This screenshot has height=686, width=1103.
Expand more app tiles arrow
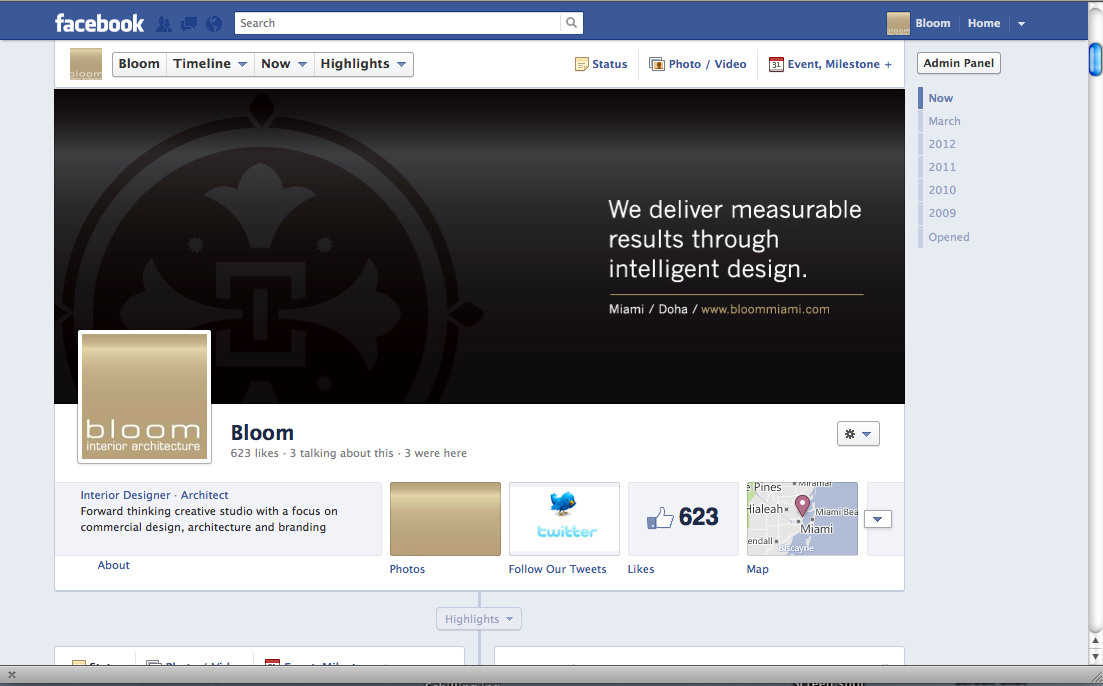tap(877, 519)
